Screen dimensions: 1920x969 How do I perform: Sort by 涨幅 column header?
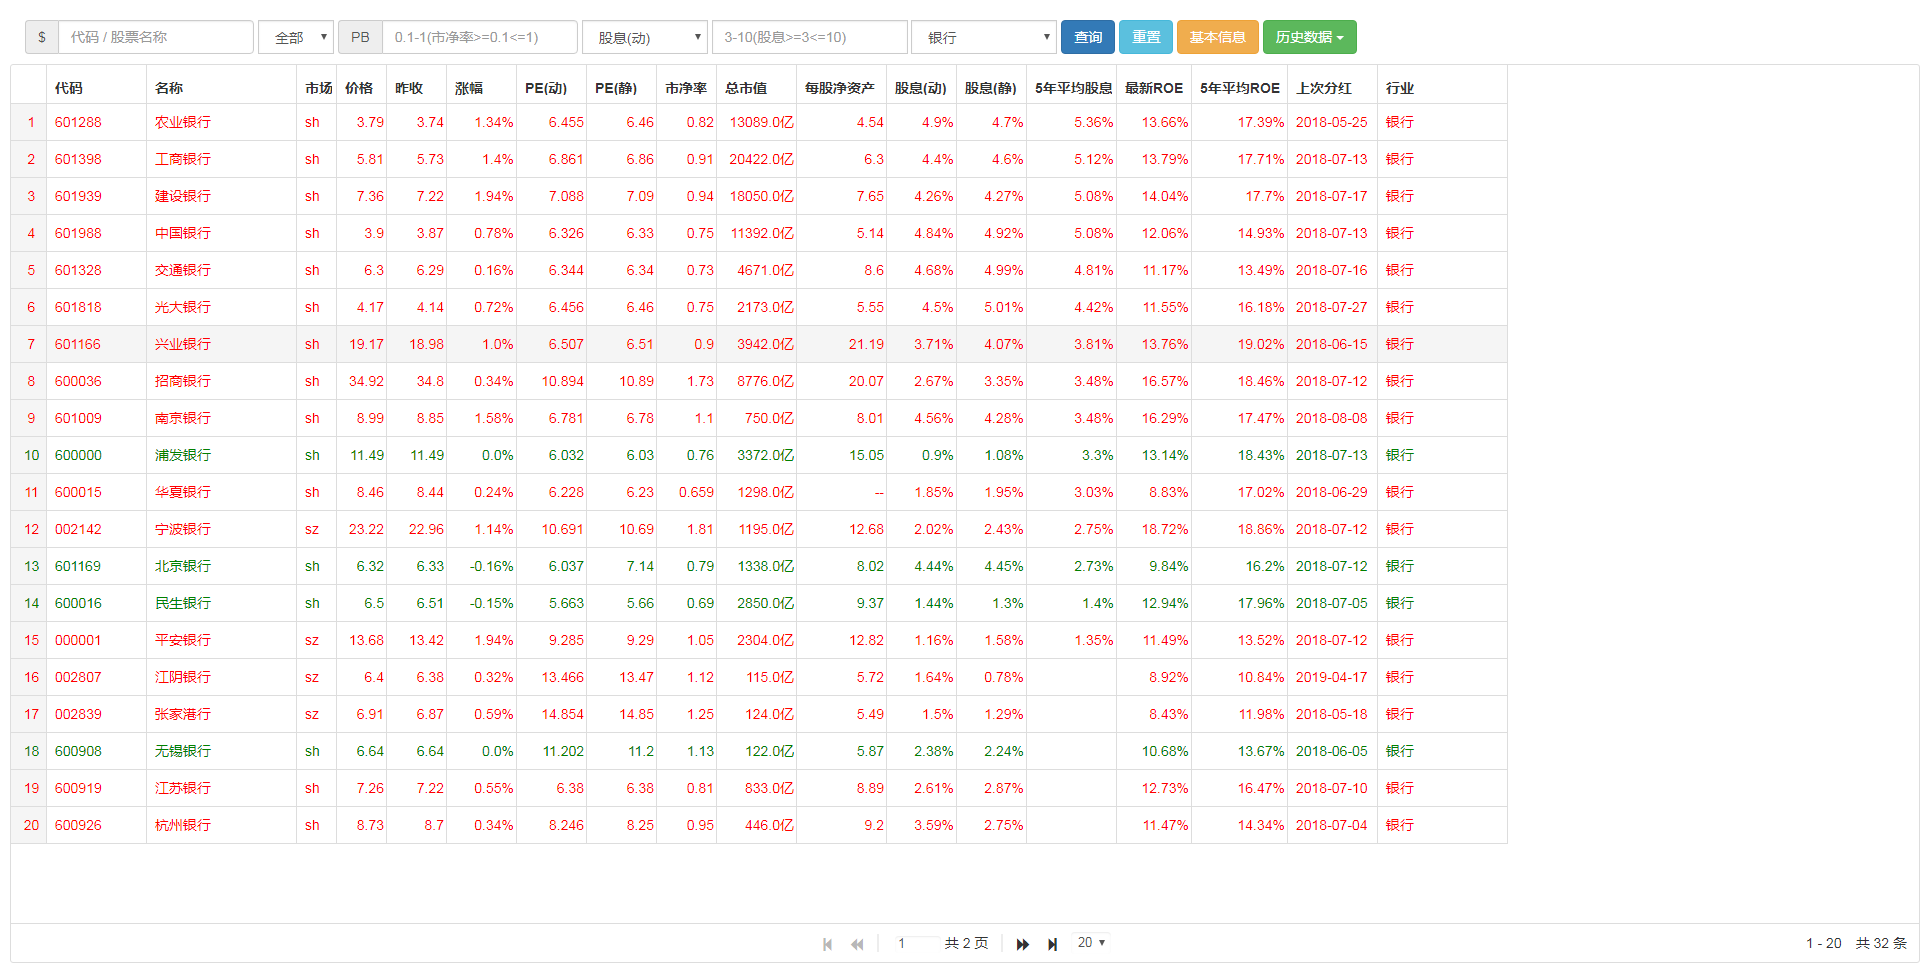click(469, 88)
